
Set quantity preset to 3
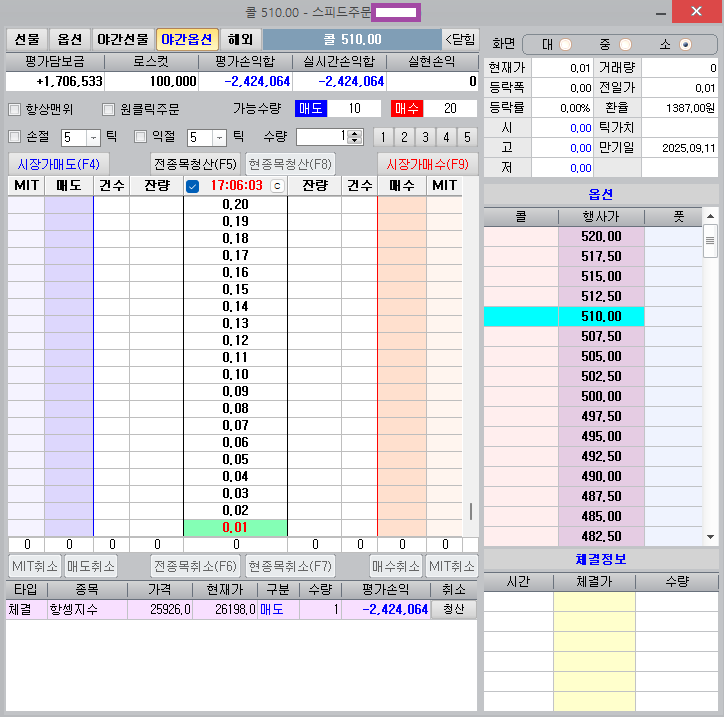point(425,137)
